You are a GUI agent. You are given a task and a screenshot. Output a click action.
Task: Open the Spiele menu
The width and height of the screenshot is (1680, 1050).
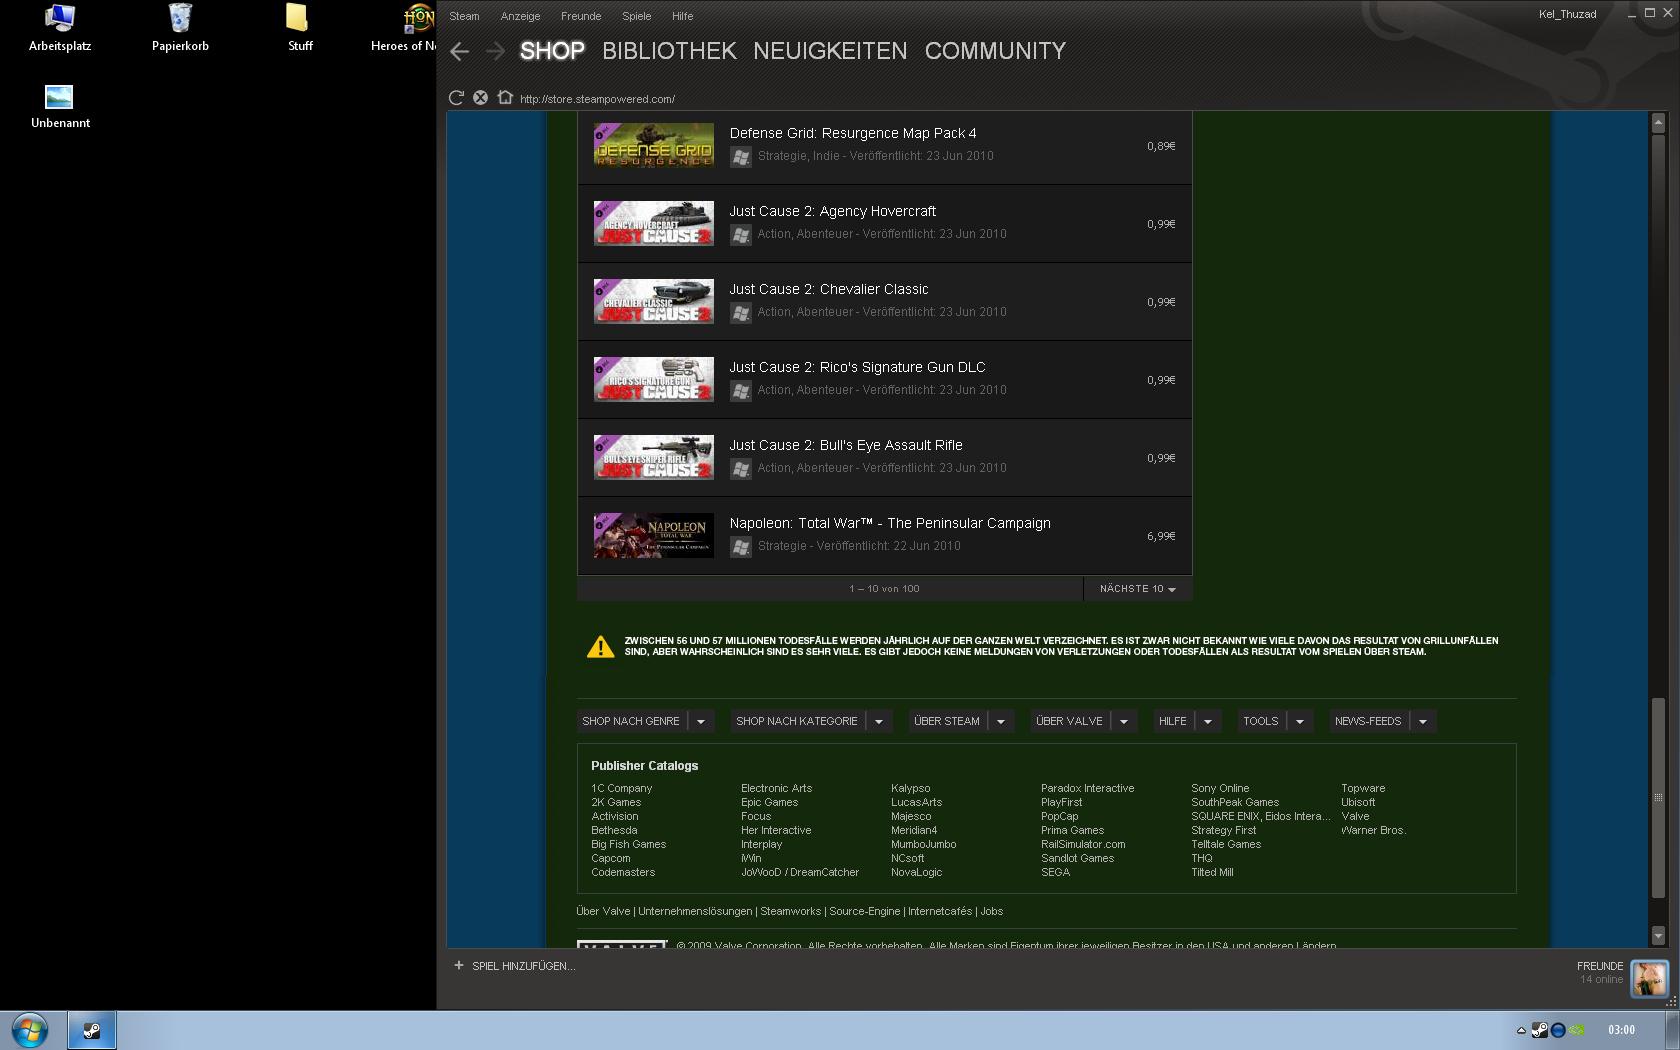coord(636,16)
